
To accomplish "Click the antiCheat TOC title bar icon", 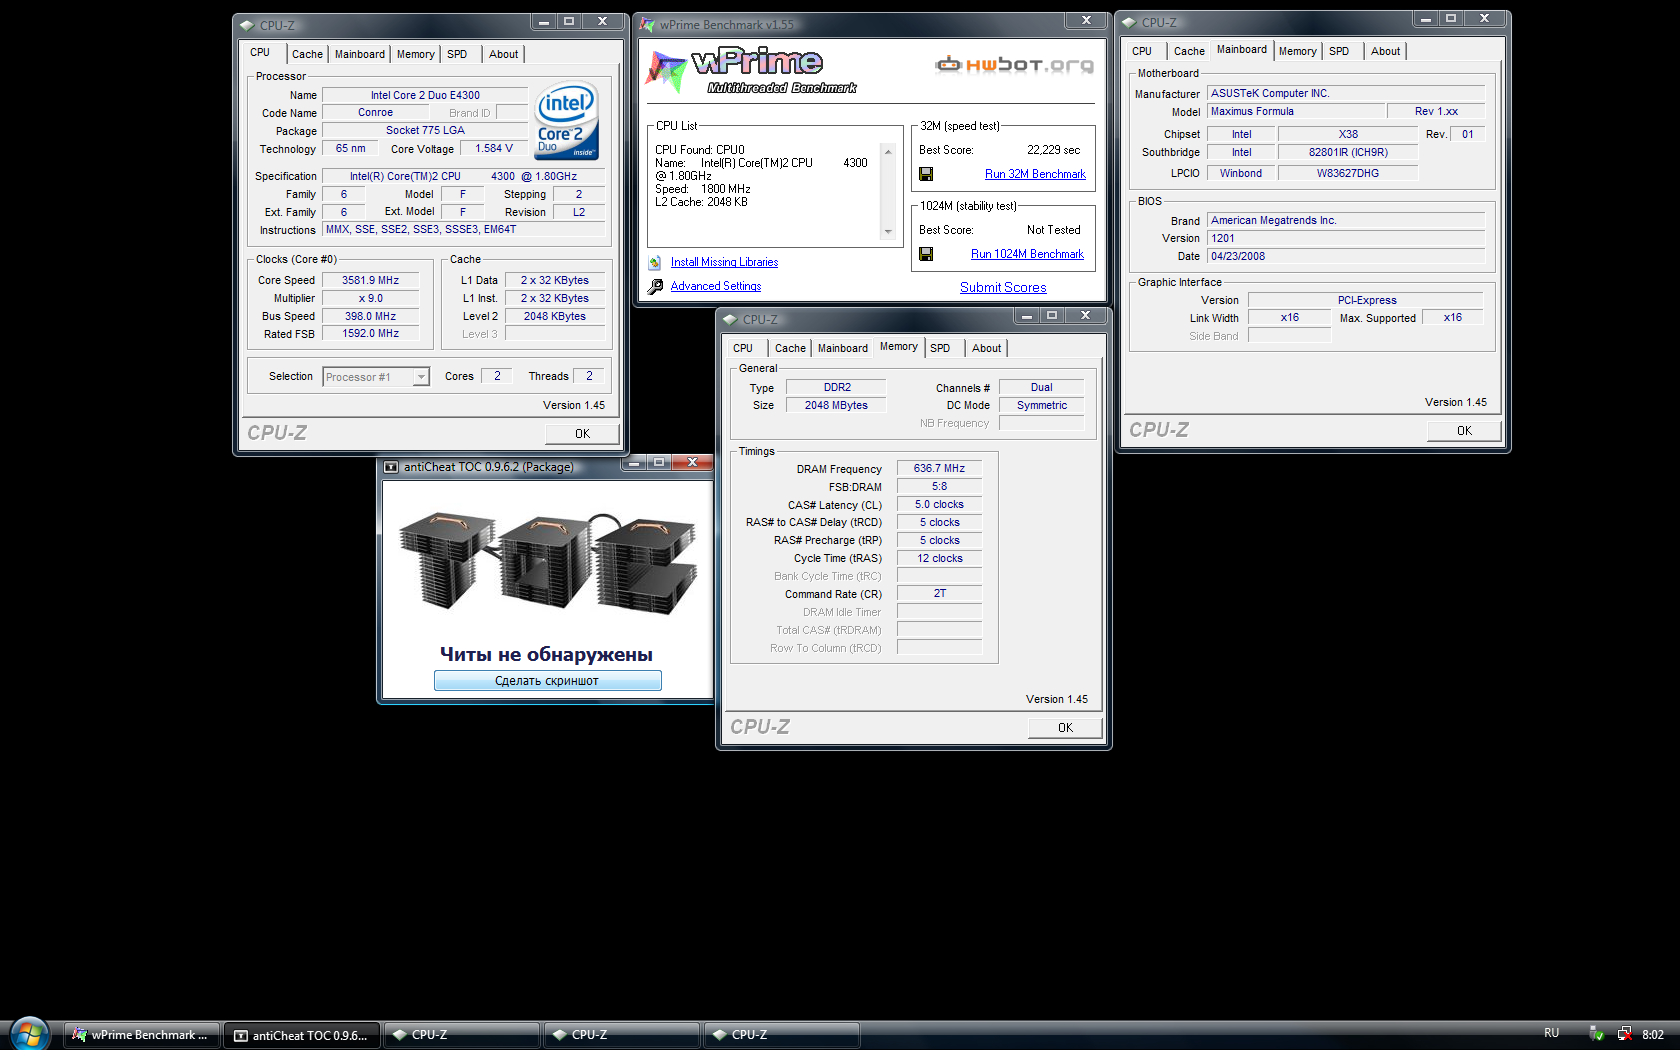I will coord(391,467).
